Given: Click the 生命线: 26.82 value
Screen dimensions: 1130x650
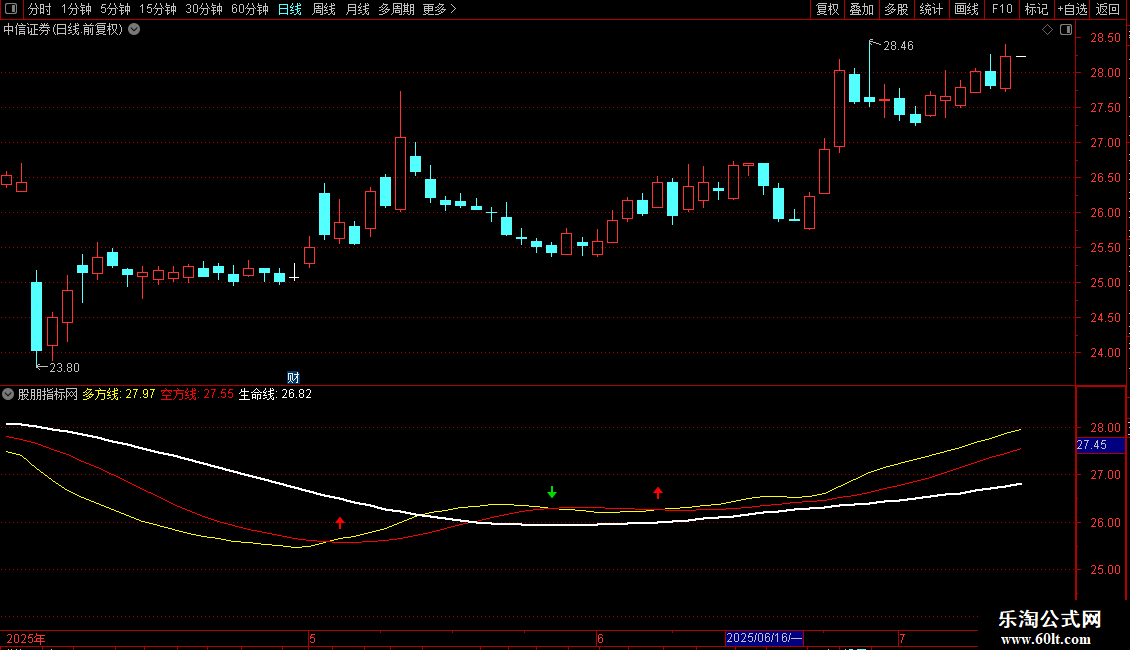Looking at the screenshot, I should [275, 394].
